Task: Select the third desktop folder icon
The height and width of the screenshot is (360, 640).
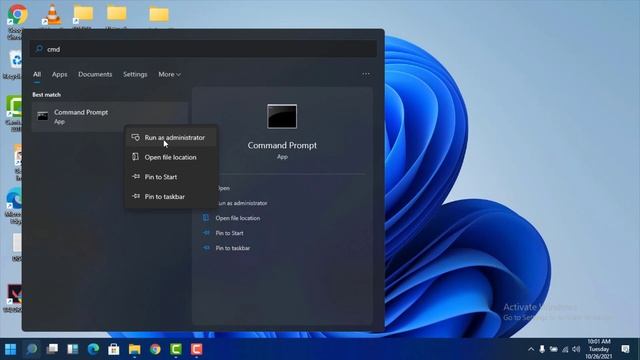Action: 159,15
